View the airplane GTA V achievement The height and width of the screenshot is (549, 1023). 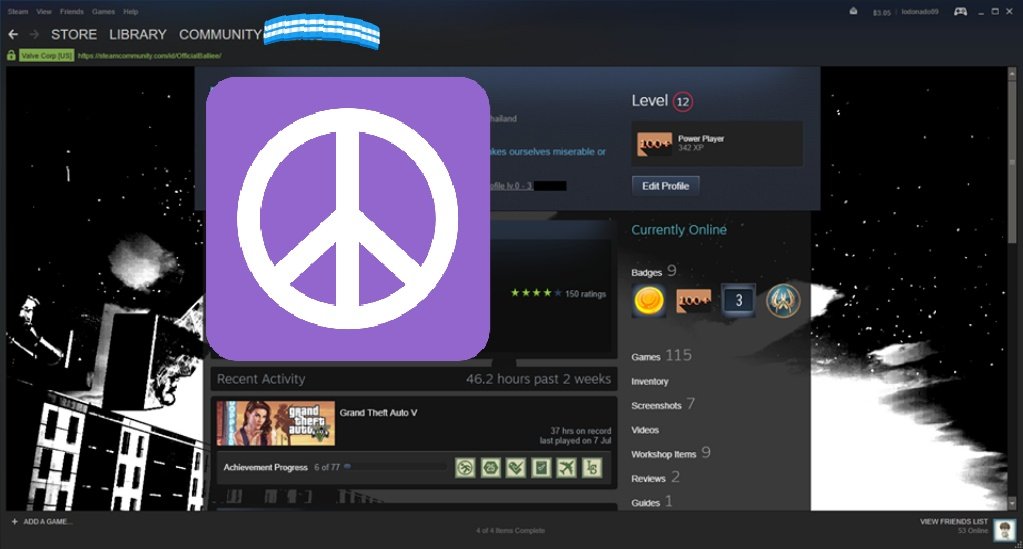pos(566,467)
